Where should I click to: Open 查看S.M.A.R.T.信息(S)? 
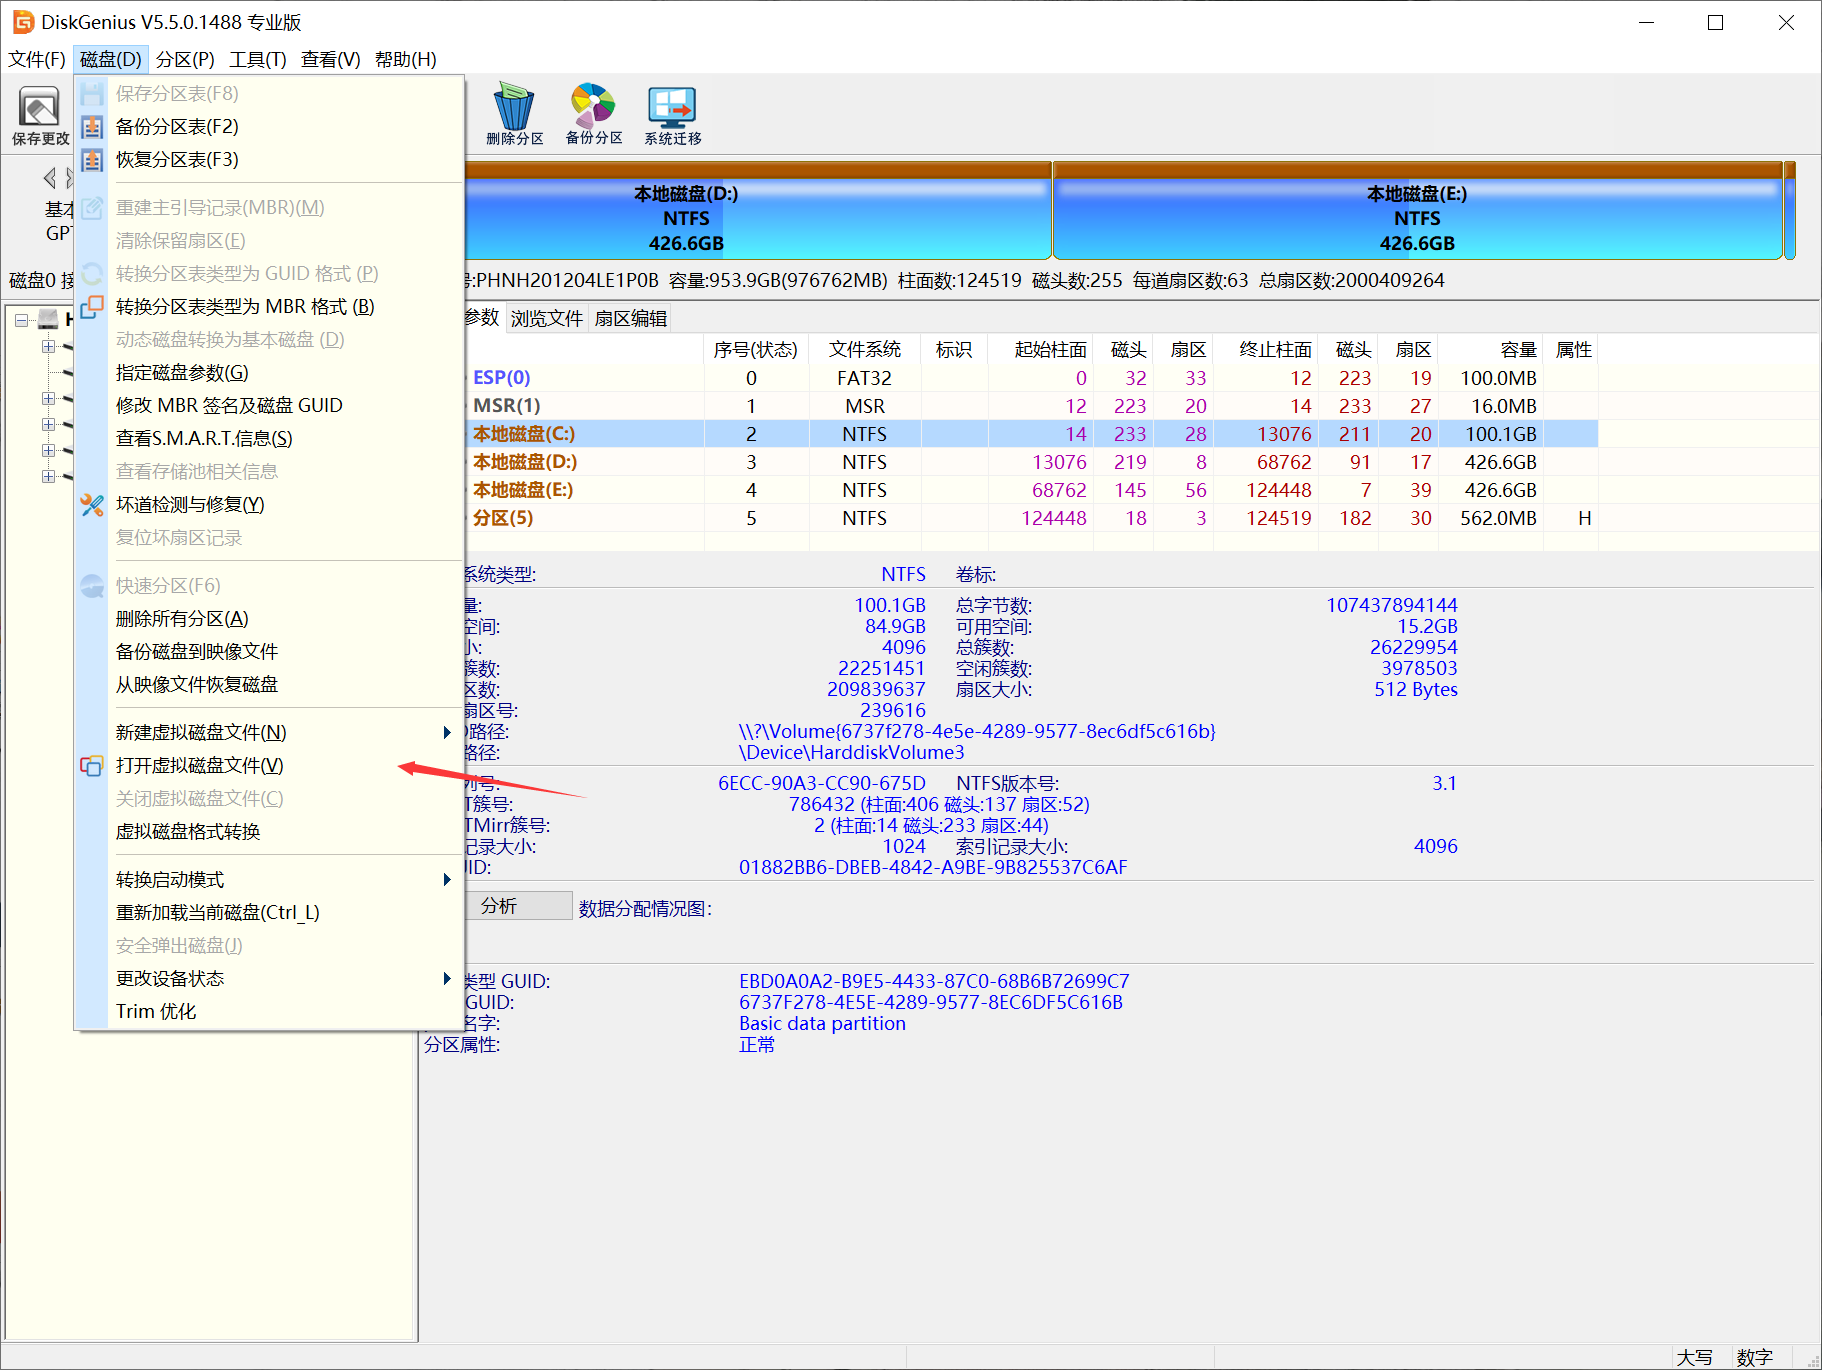[270, 439]
